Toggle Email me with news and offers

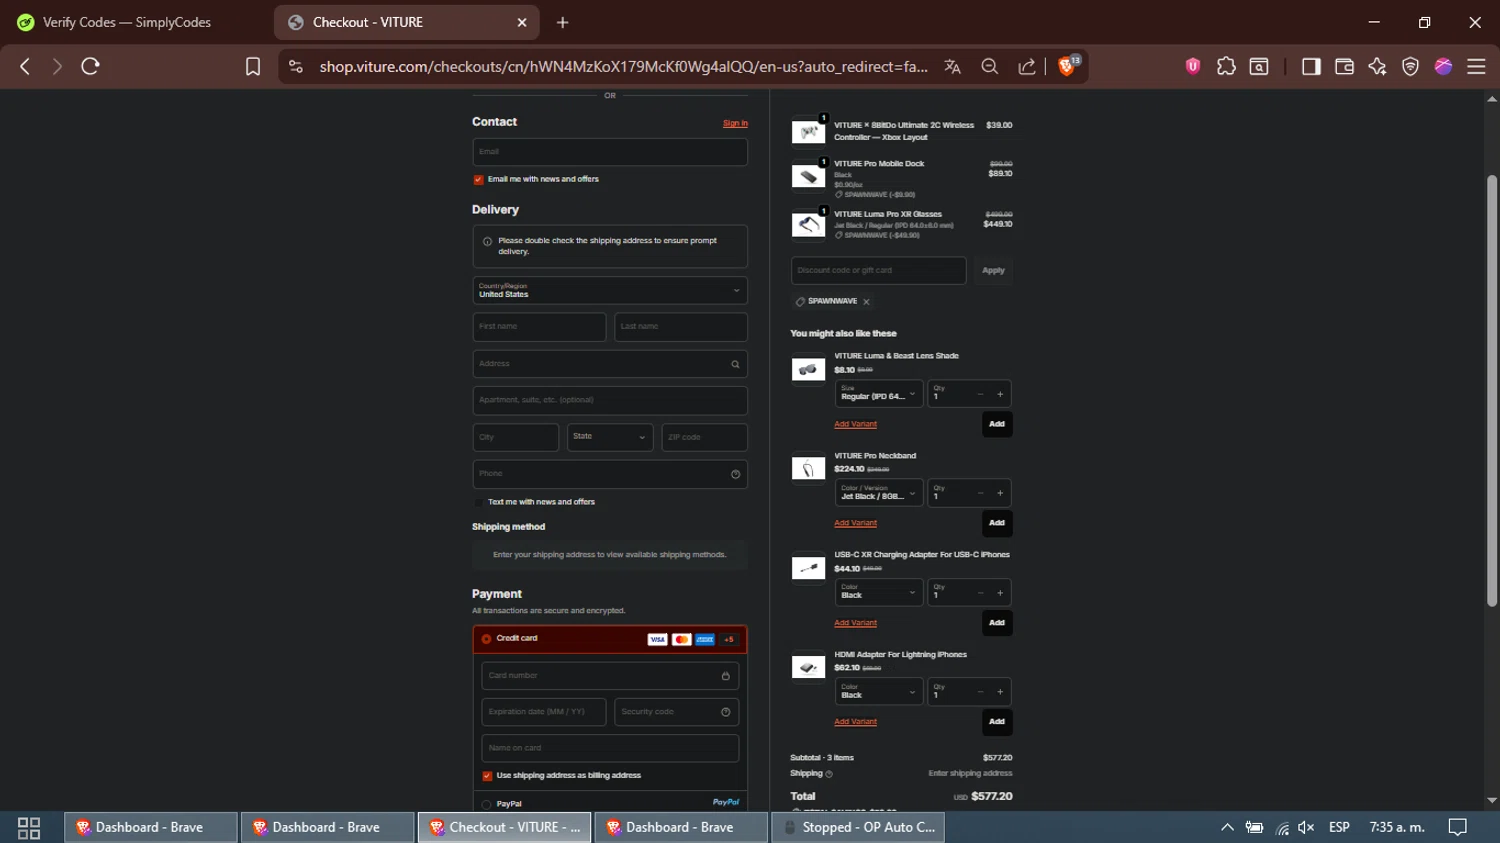pos(478,180)
